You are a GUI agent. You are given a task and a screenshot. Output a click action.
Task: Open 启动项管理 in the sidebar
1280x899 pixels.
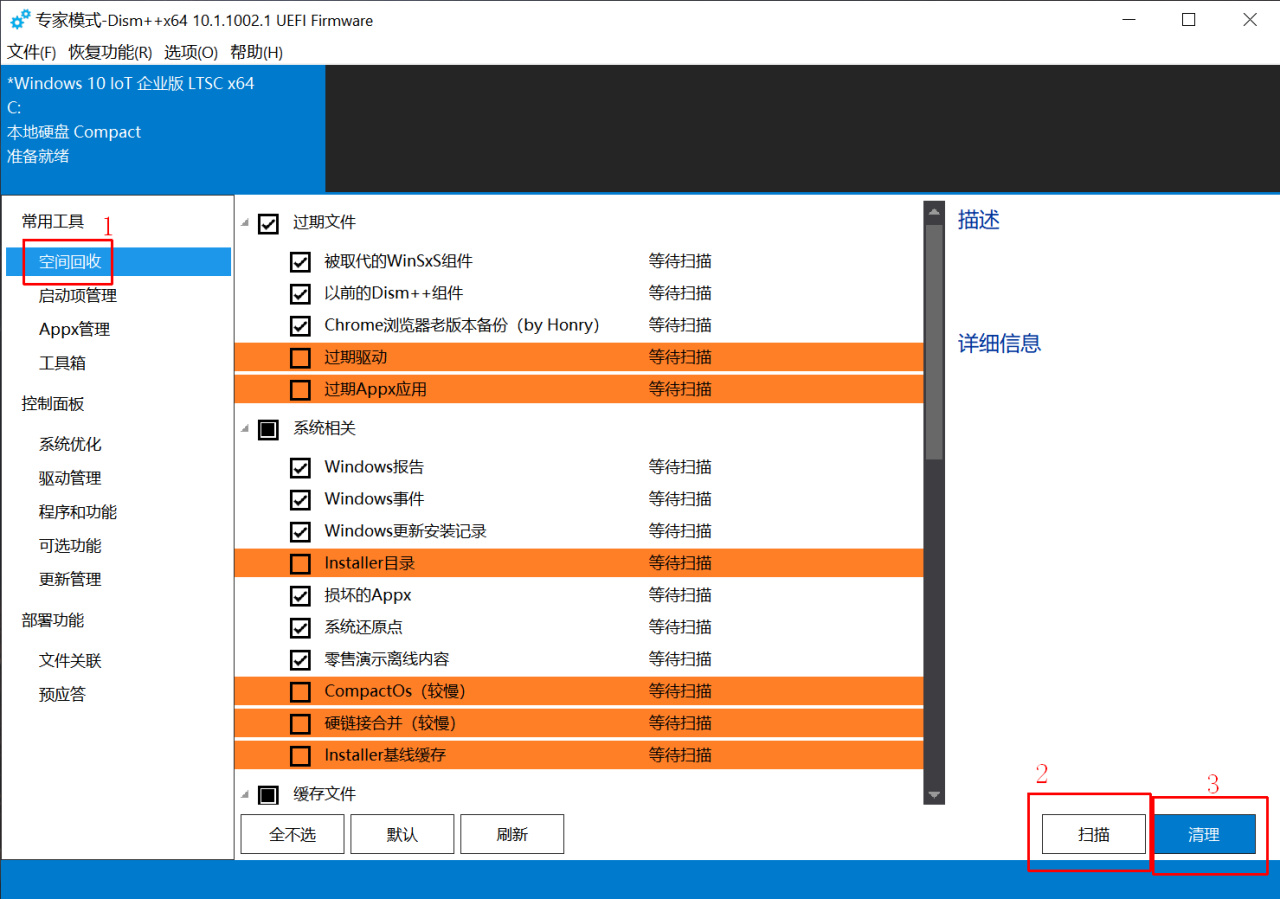(78, 296)
